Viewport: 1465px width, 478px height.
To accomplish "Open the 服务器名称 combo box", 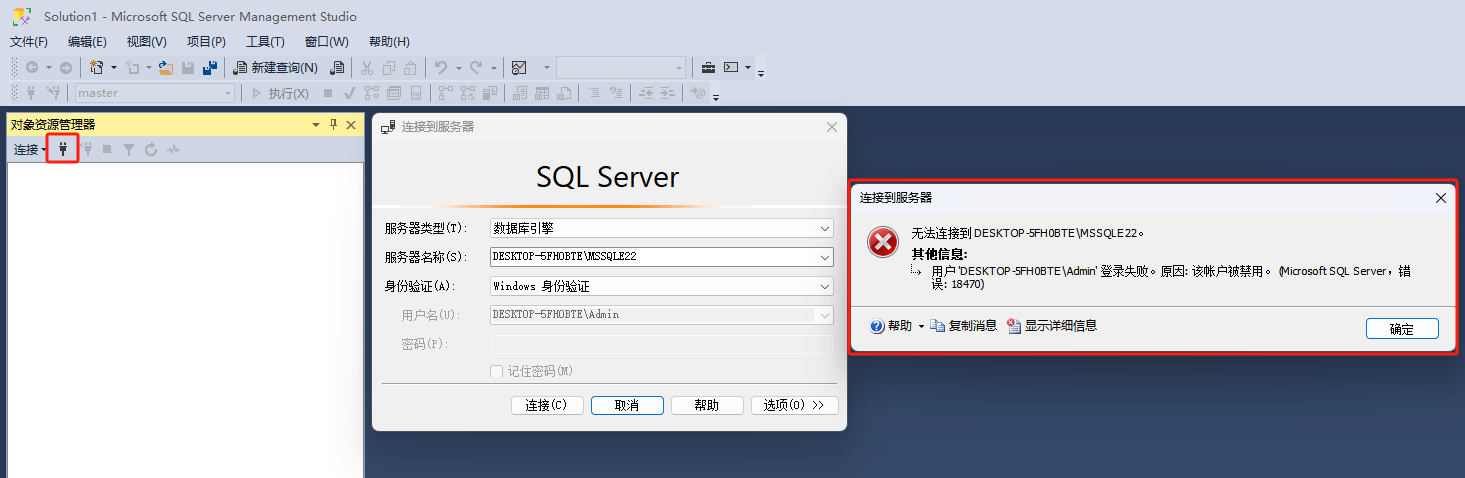I will (662, 257).
